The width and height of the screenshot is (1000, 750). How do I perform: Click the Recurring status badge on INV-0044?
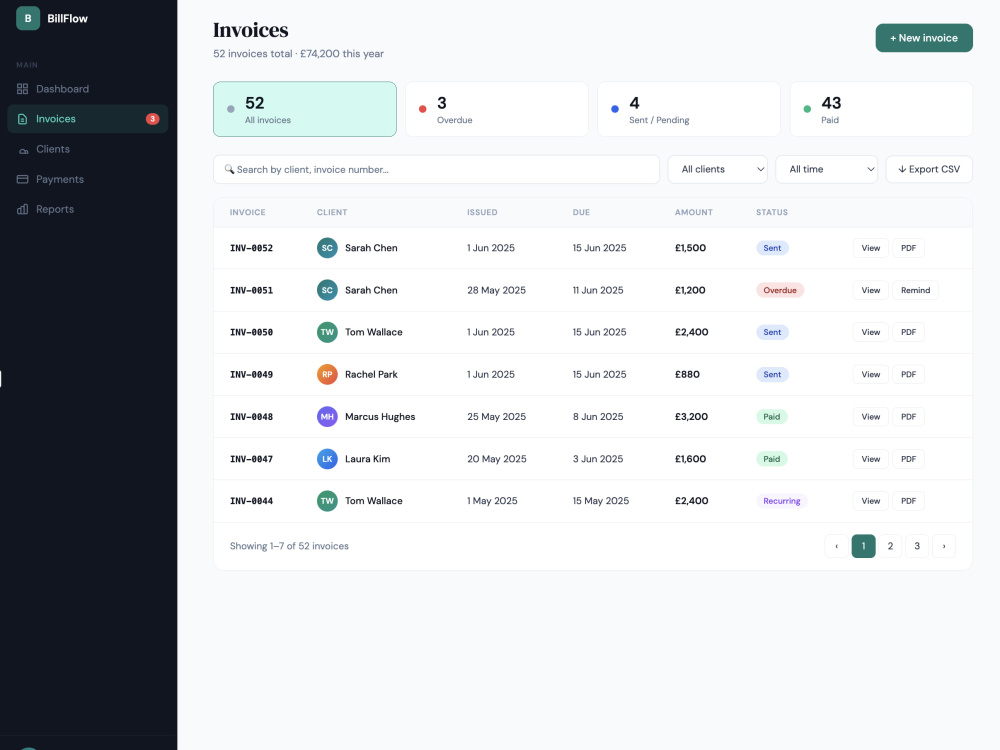point(781,501)
